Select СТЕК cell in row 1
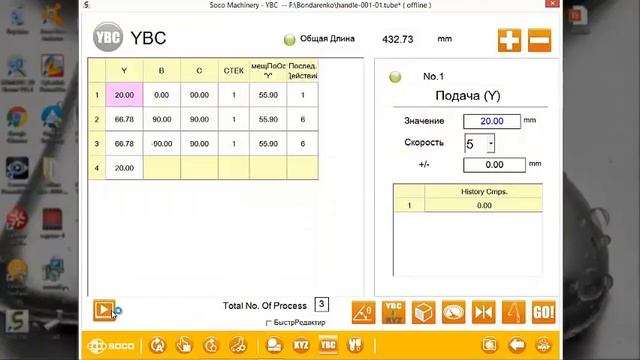640x360 pixels. click(233, 95)
